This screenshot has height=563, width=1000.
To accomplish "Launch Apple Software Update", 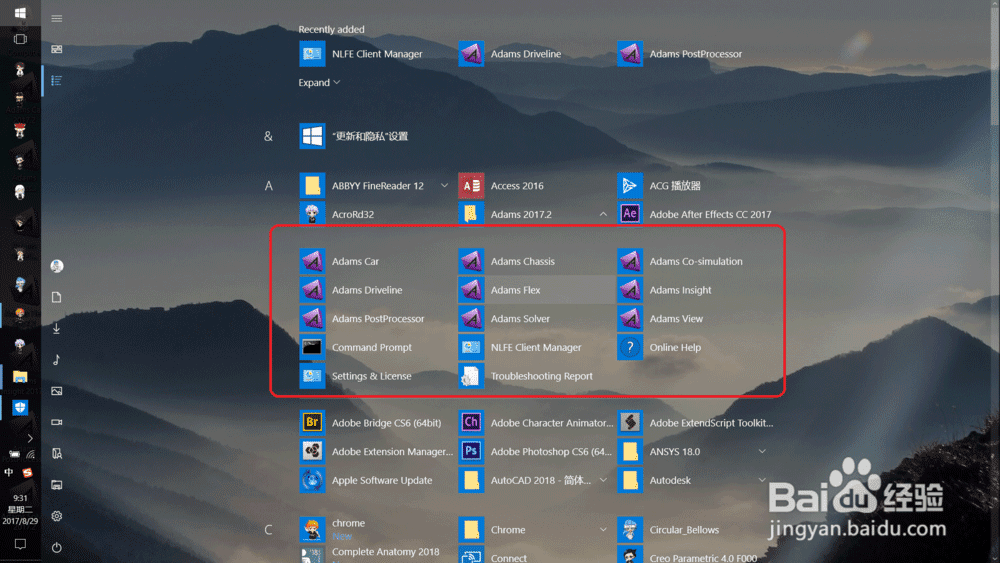I will [x=376, y=479].
